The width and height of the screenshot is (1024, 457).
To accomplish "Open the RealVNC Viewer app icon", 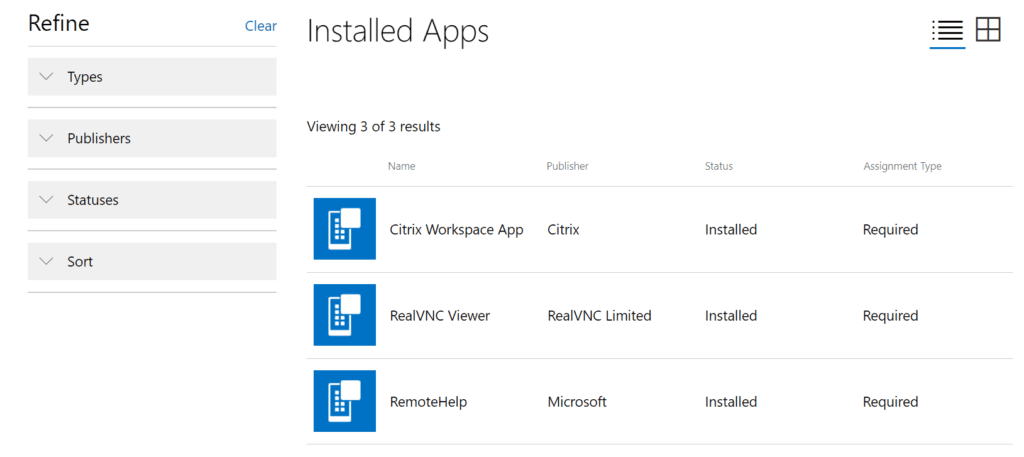I will pos(345,315).
